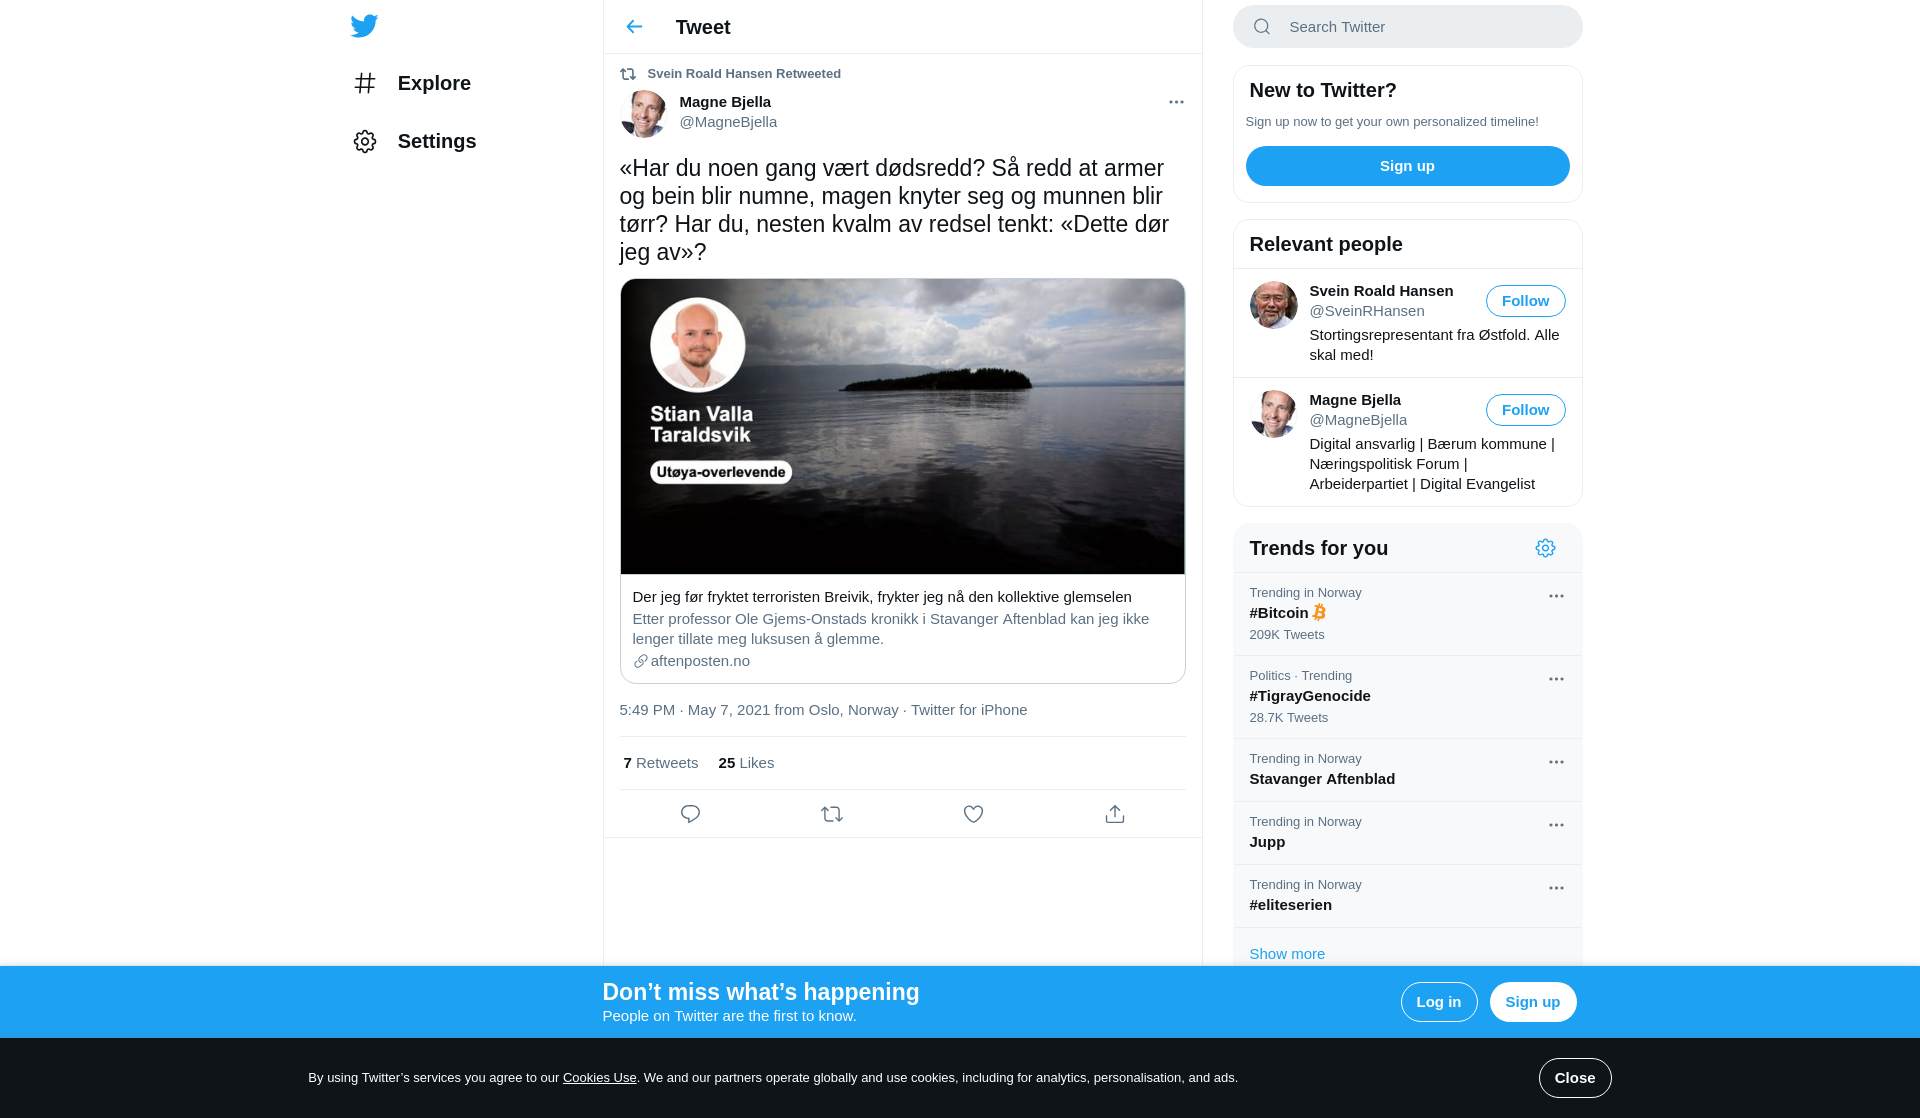Open Magne Bjella's profile picture in tweet
This screenshot has width=1920, height=1118.
pos(644,113)
